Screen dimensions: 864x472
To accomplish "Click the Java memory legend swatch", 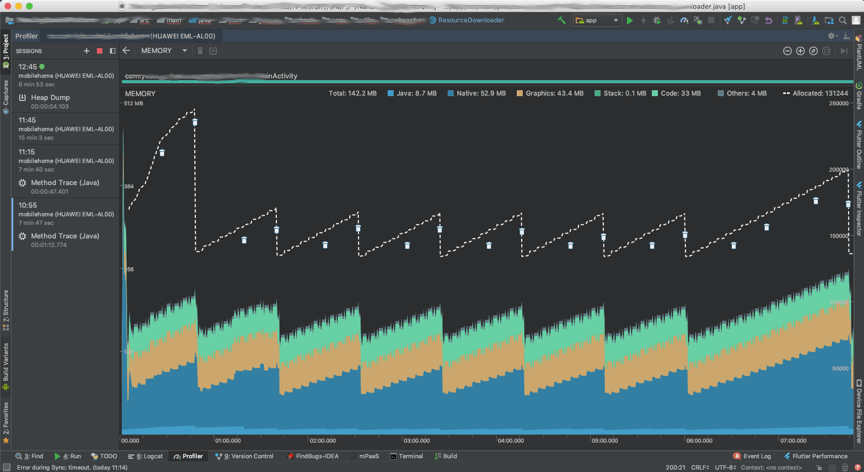I will pos(391,93).
